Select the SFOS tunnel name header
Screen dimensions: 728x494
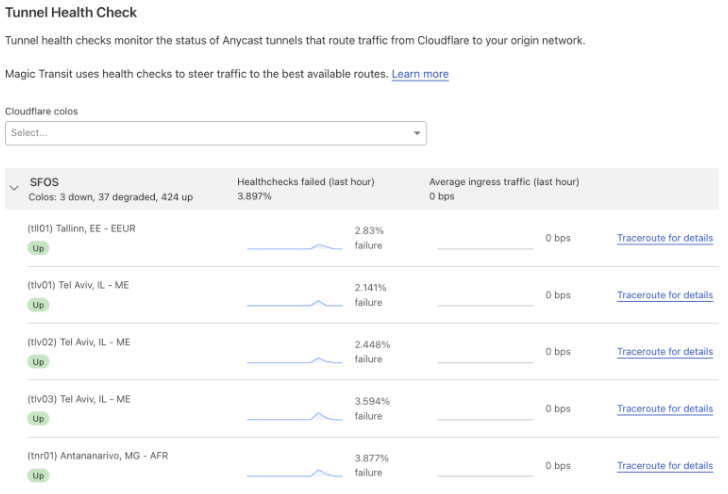point(44,182)
